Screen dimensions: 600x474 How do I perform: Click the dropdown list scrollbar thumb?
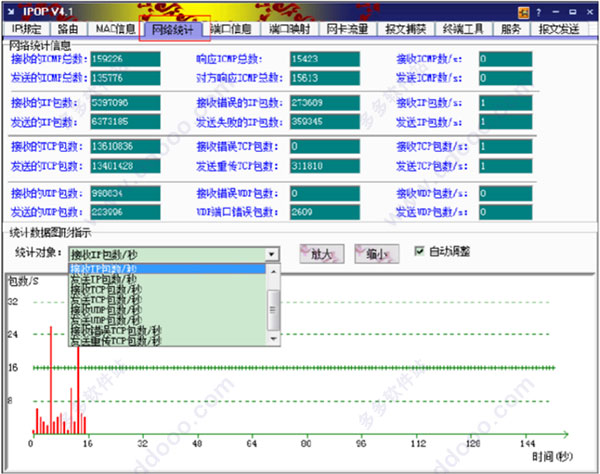(273, 310)
